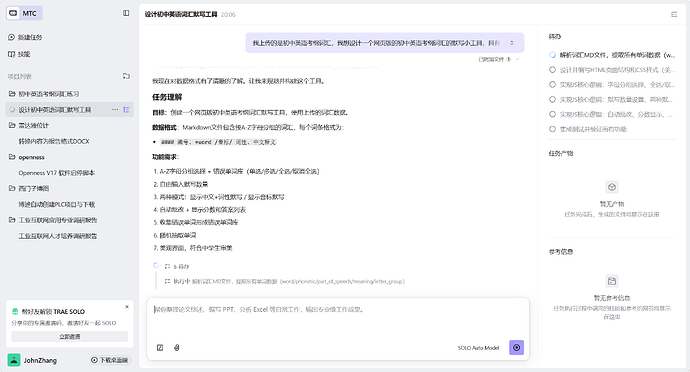Open task 转换内容为报告格式DOCX
The height and width of the screenshot is (372, 690).
[x=54, y=141]
